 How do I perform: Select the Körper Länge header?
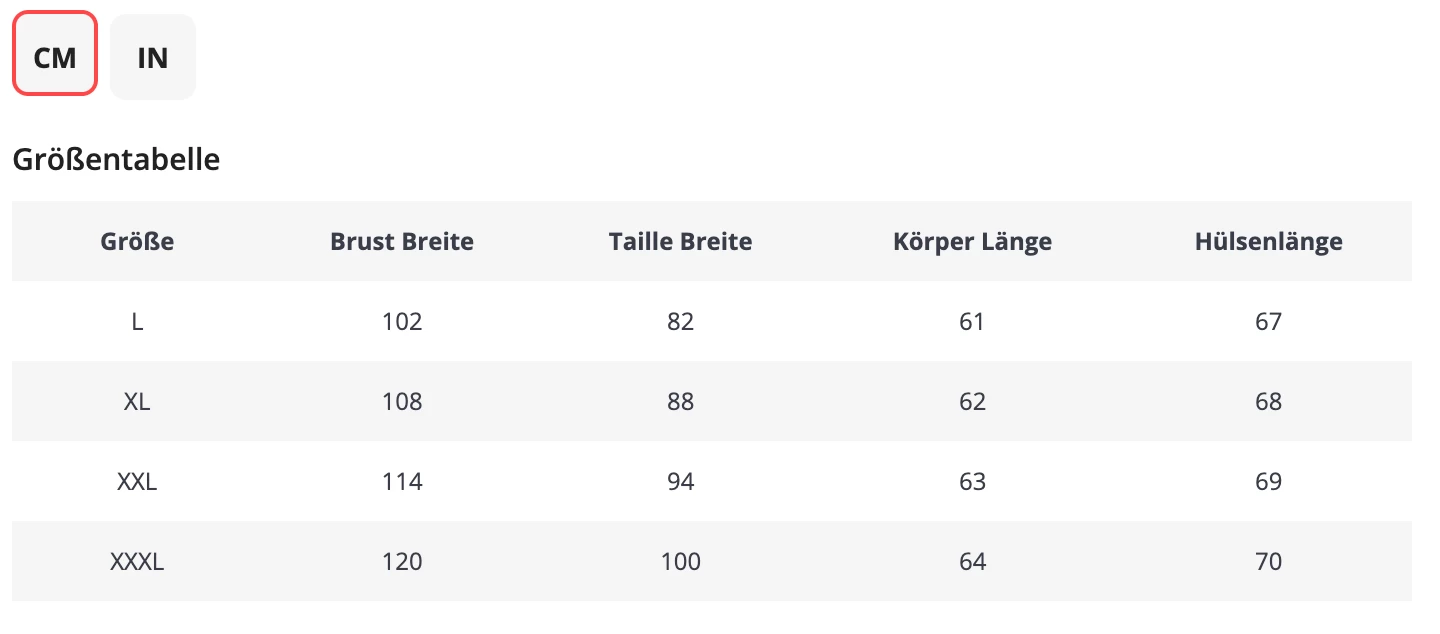coord(972,241)
